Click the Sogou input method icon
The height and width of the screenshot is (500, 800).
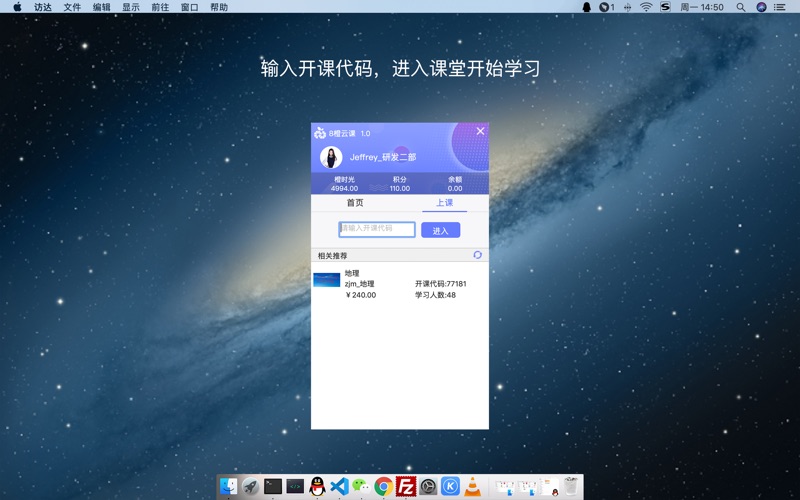(665, 7)
